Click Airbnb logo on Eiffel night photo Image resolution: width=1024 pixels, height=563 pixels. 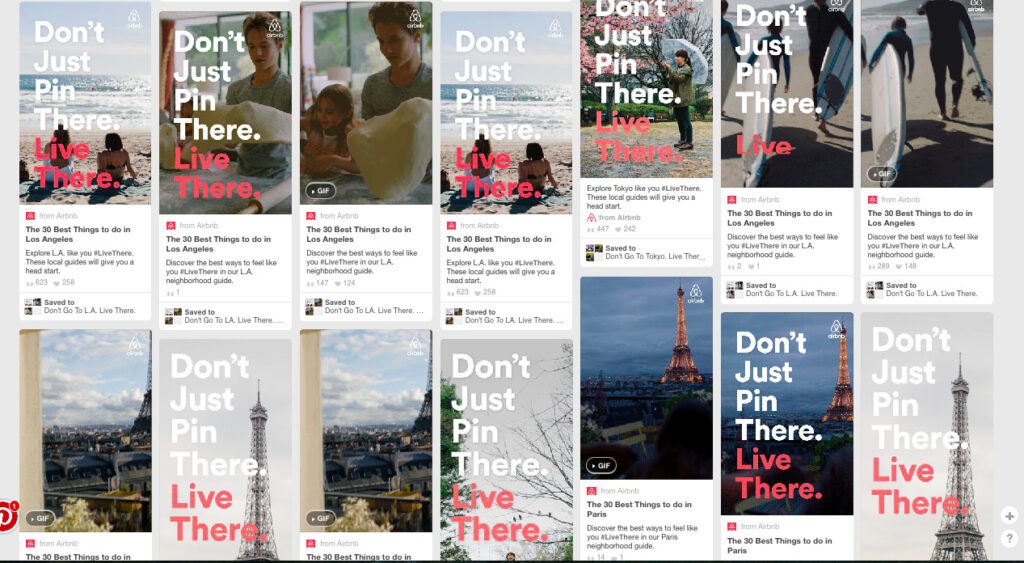tap(696, 294)
